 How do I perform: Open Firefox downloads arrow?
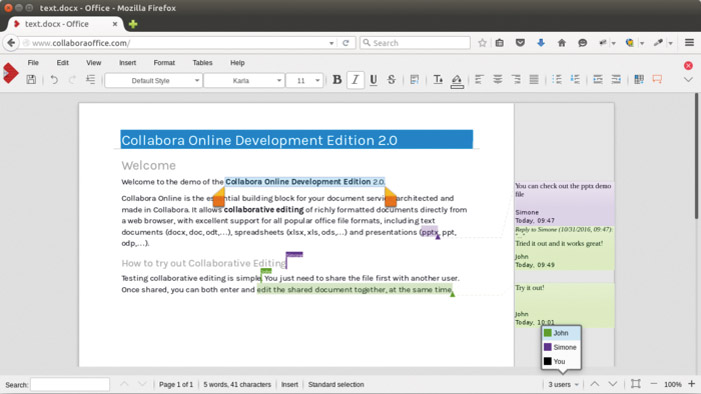pos(541,43)
